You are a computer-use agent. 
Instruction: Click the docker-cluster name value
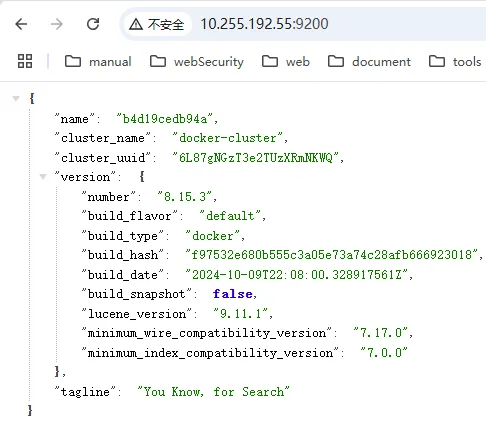[228, 138]
